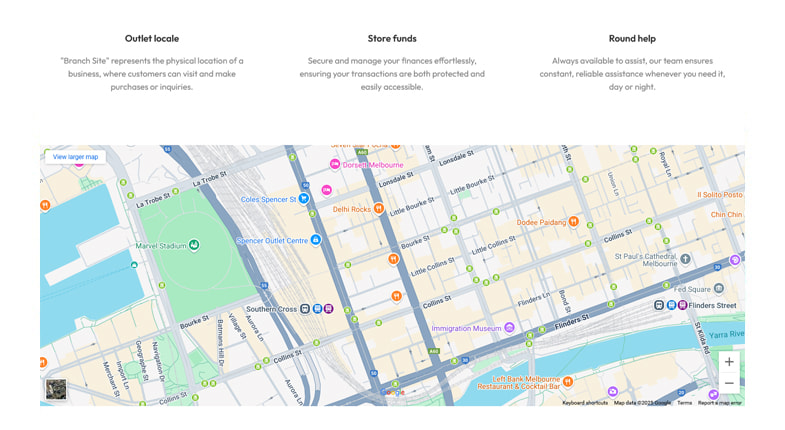Screen dimensions: 785x430
Task: Zoom out with the map minus button
Action: click(x=729, y=384)
